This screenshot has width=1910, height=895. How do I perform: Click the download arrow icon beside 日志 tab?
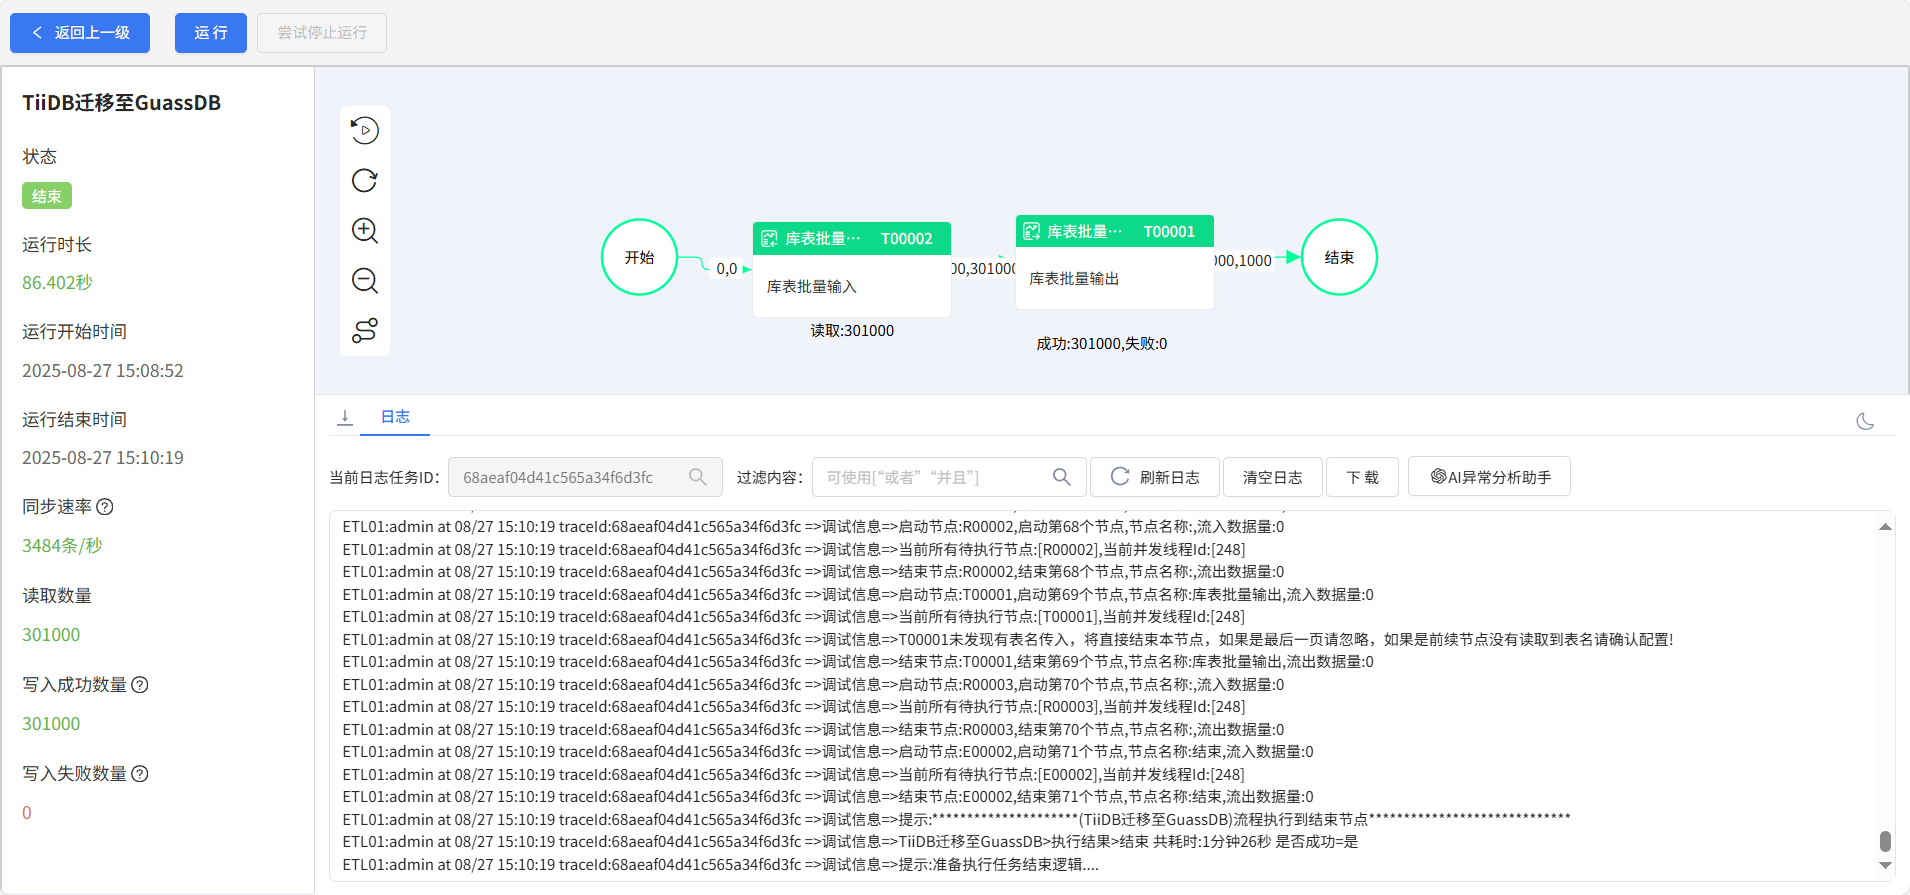[345, 418]
